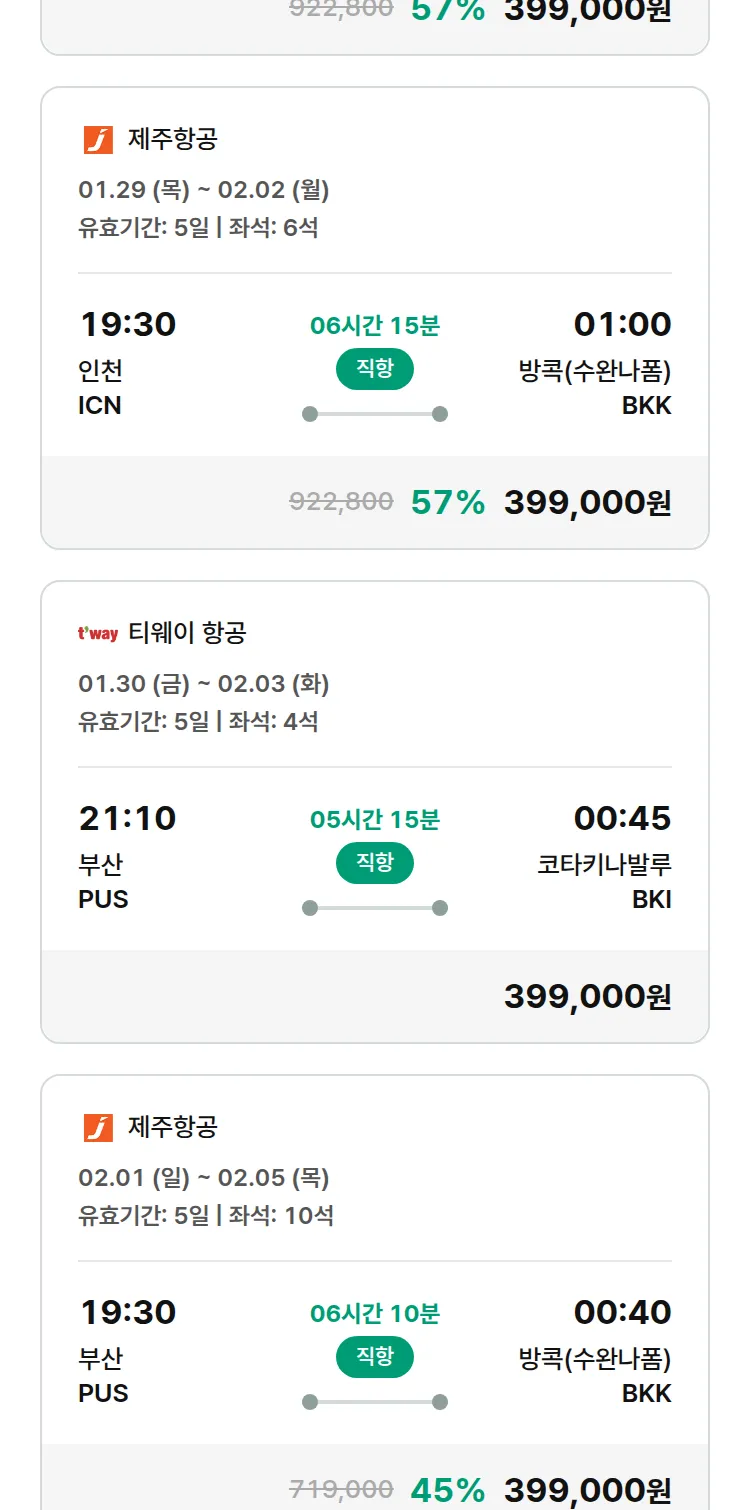The height and width of the screenshot is (1510, 750).
Task: Click the 57% discount on the Incheon flight
Action: click(448, 502)
